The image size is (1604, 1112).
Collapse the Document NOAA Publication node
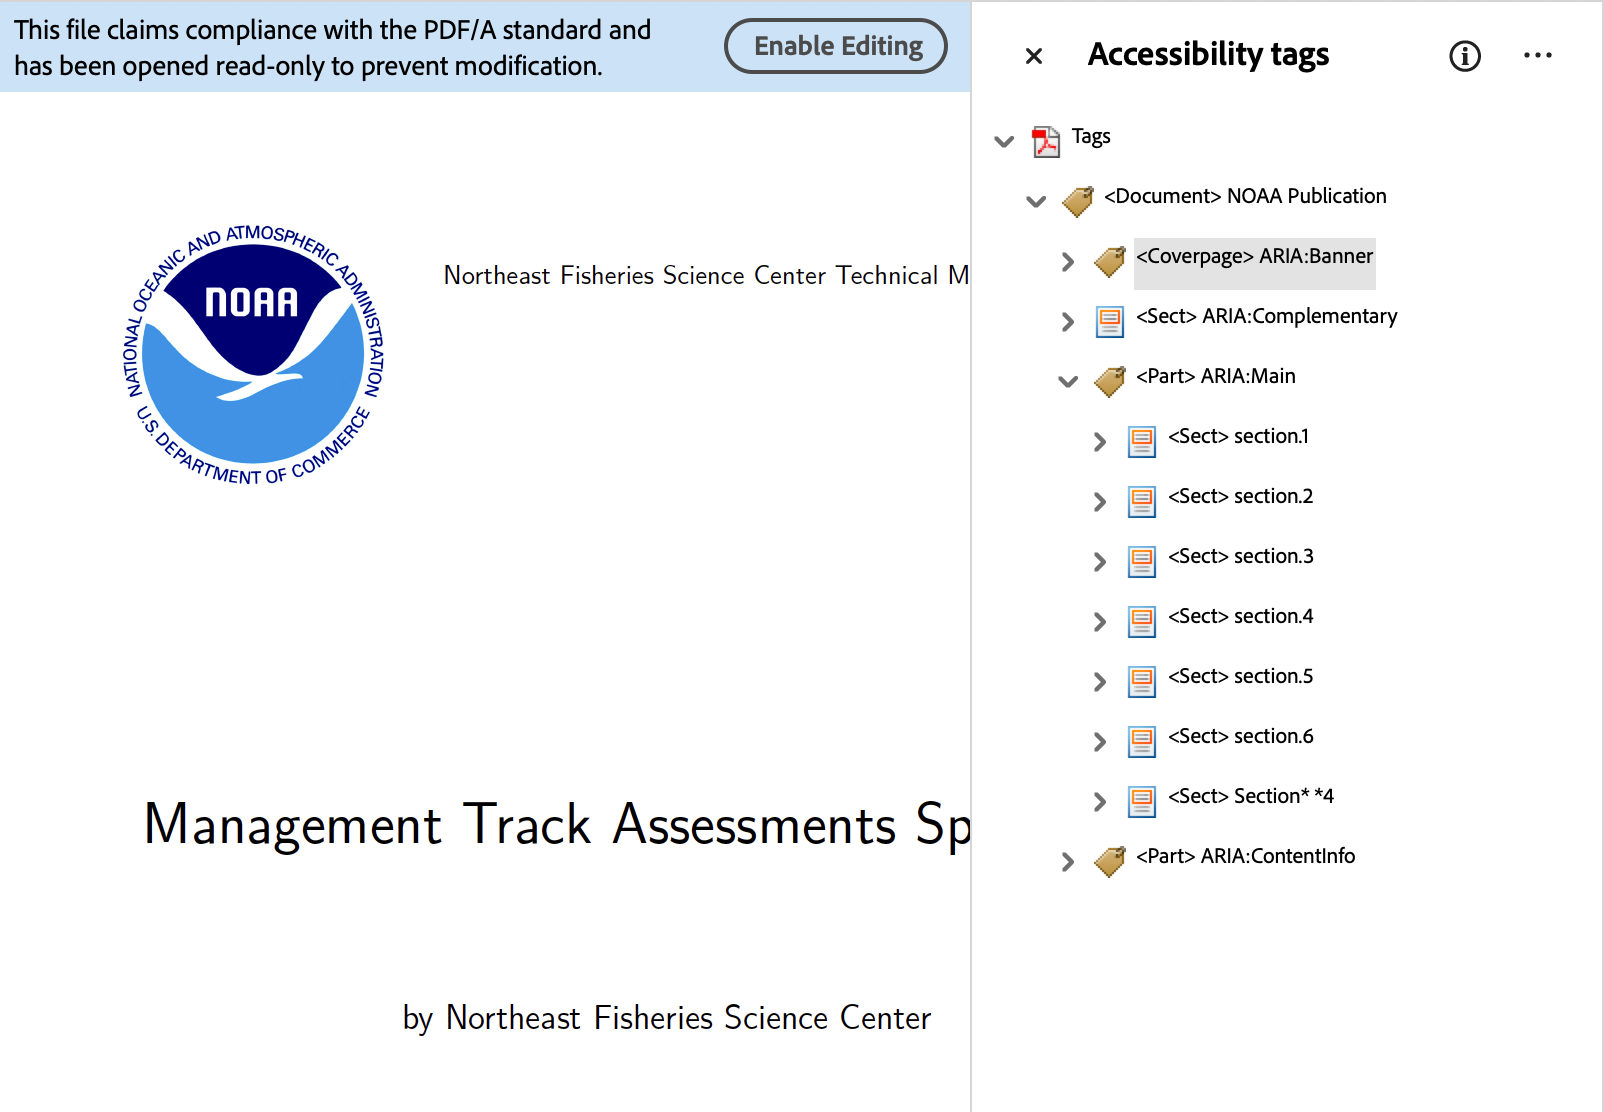(1036, 201)
